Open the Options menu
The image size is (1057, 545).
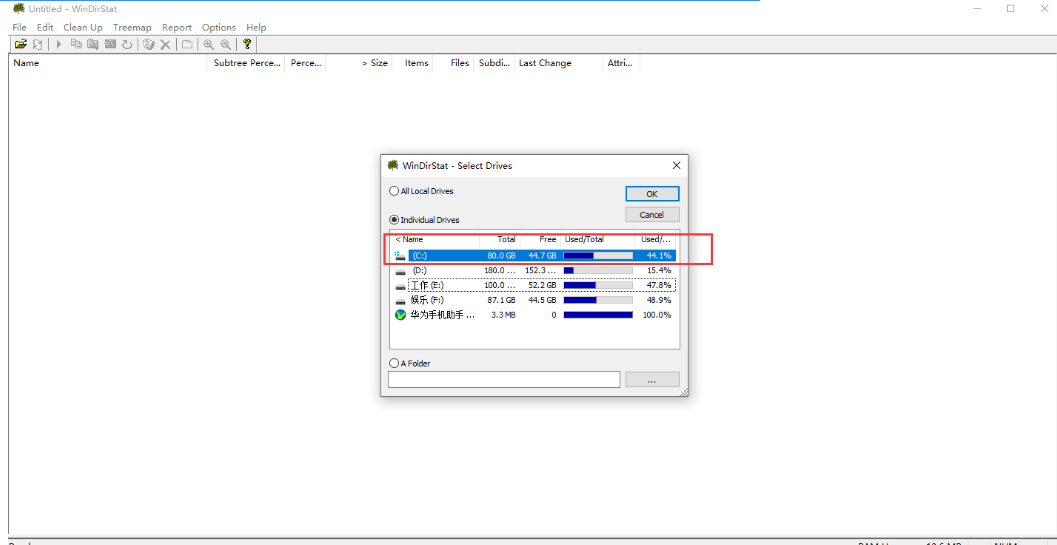(x=219, y=28)
